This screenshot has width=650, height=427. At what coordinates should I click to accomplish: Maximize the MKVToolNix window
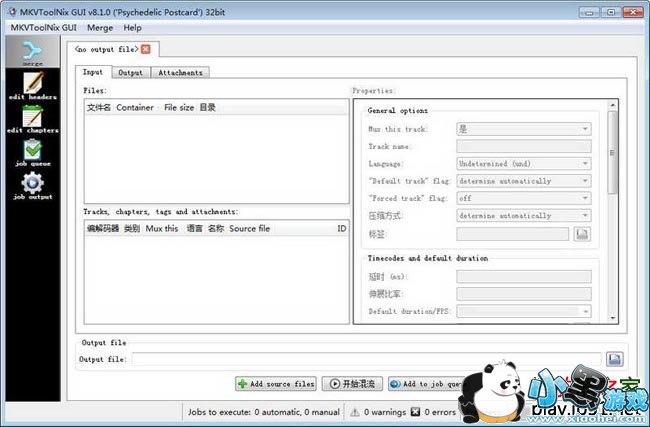pyautogui.click(x=611, y=12)
